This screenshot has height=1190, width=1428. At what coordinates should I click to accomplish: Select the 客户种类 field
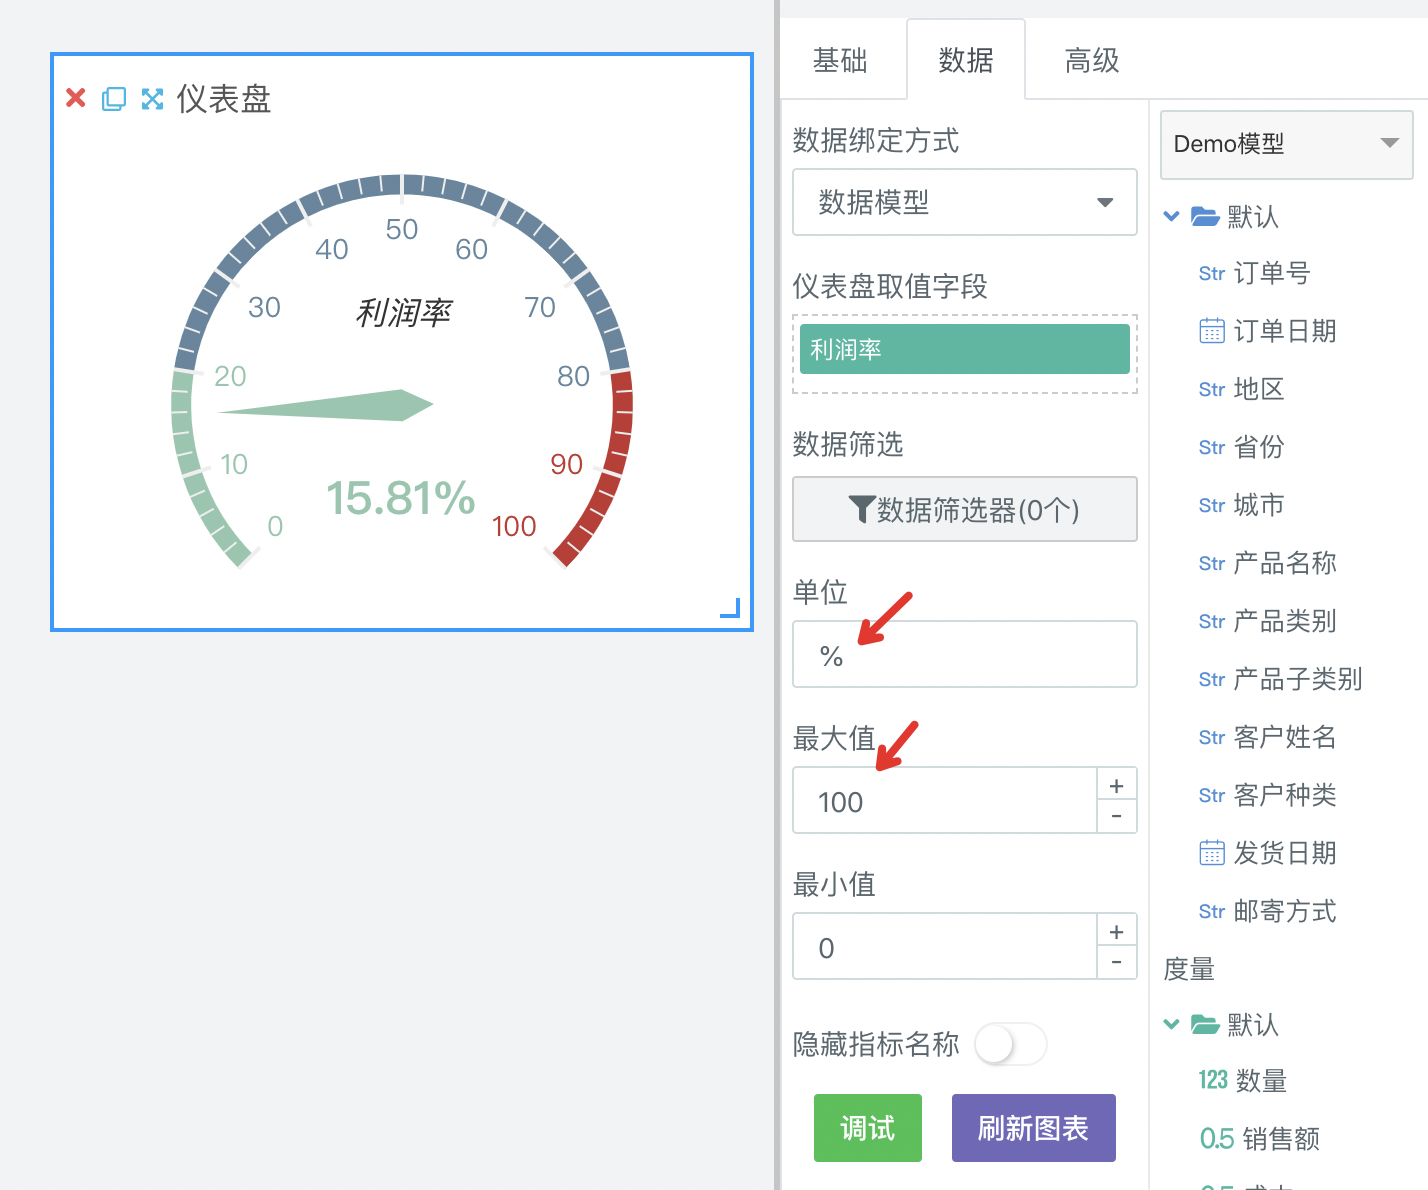1285,796
